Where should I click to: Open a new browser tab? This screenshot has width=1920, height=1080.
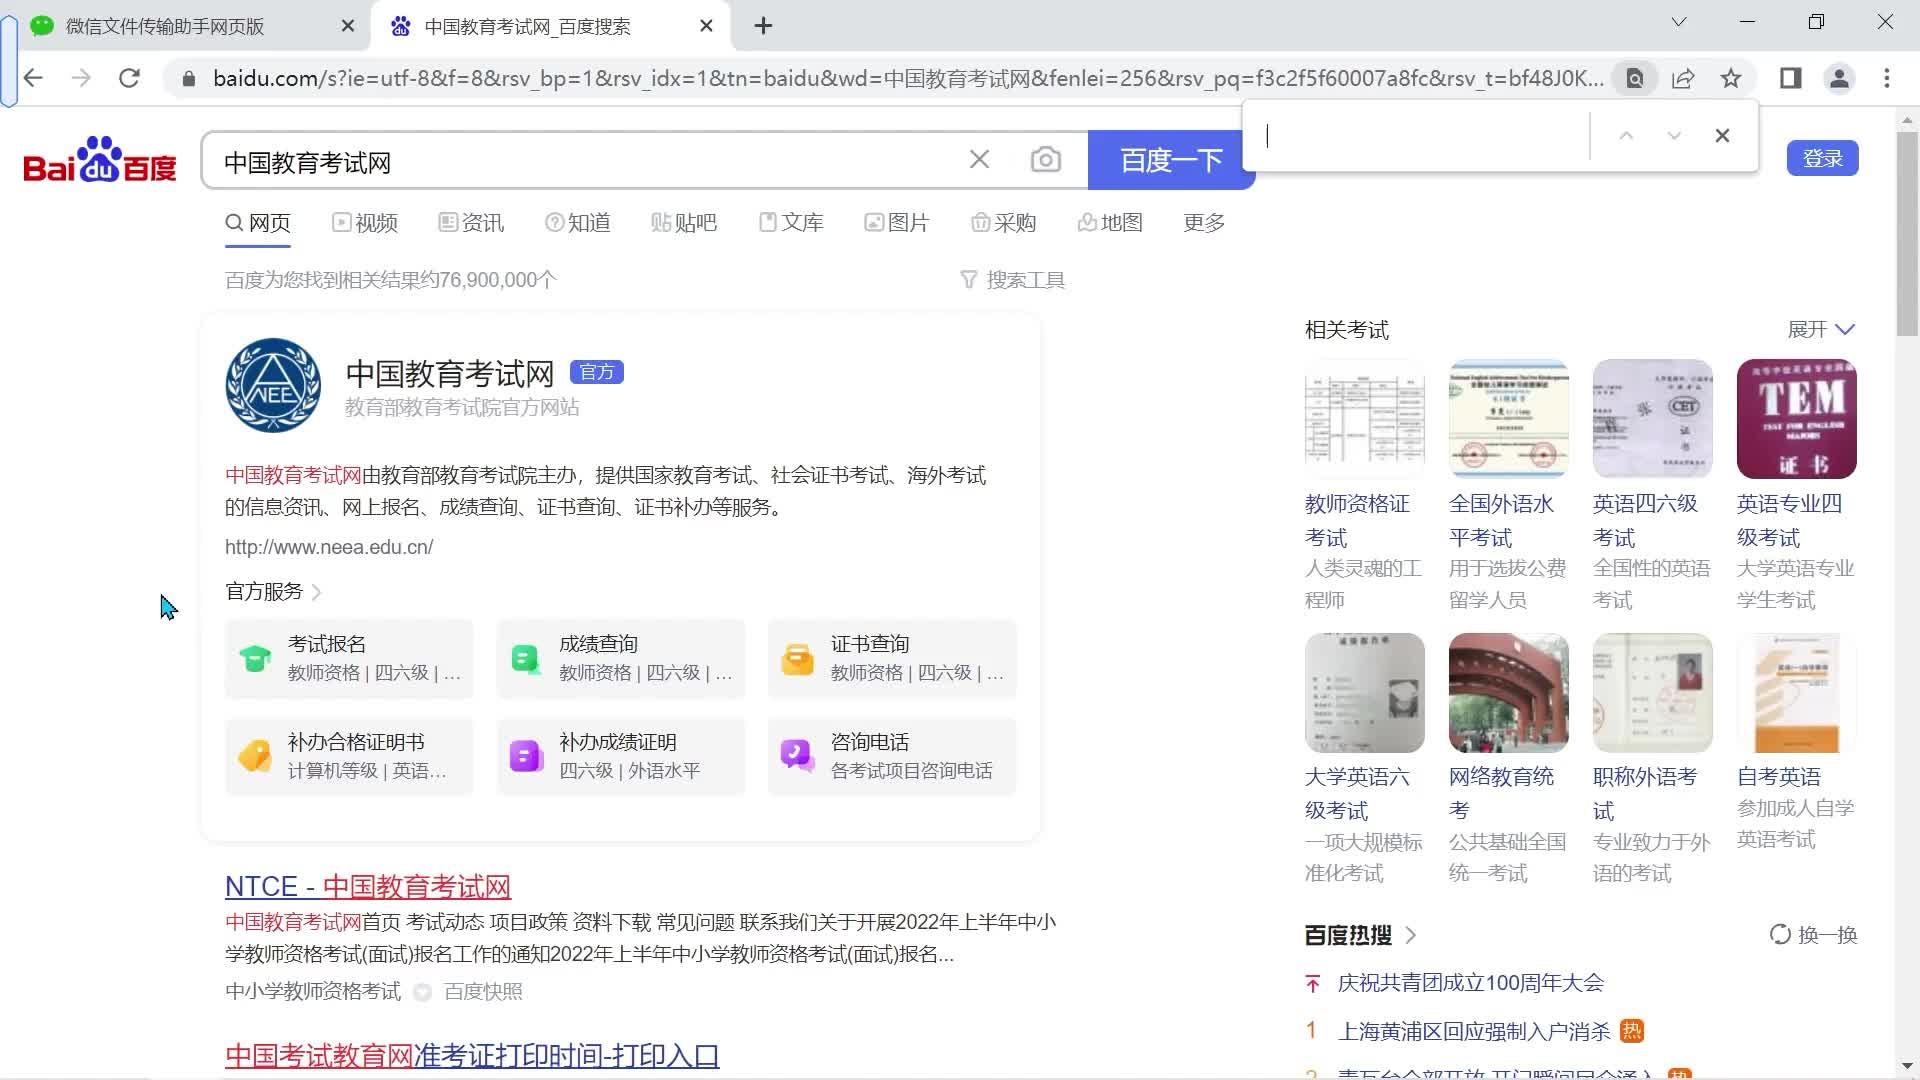coord(763,26)
